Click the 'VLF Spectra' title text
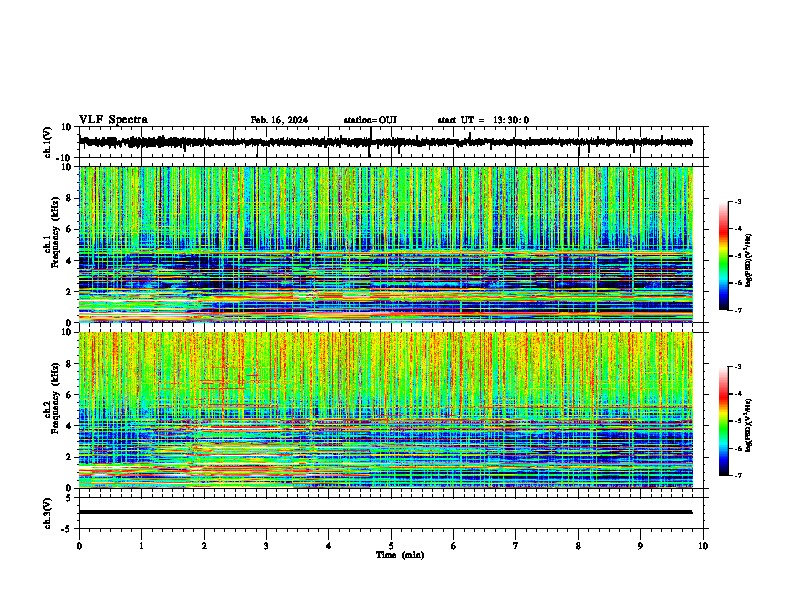 (x=113, y=120)
